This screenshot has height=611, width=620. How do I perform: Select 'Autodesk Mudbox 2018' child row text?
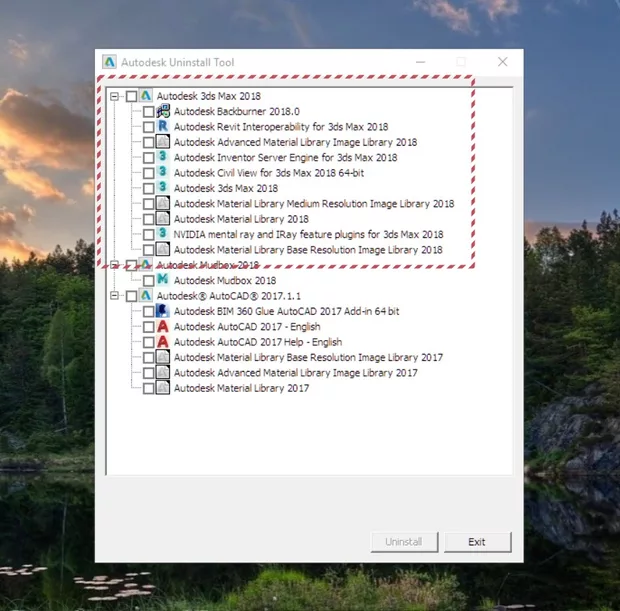[225, 280]
